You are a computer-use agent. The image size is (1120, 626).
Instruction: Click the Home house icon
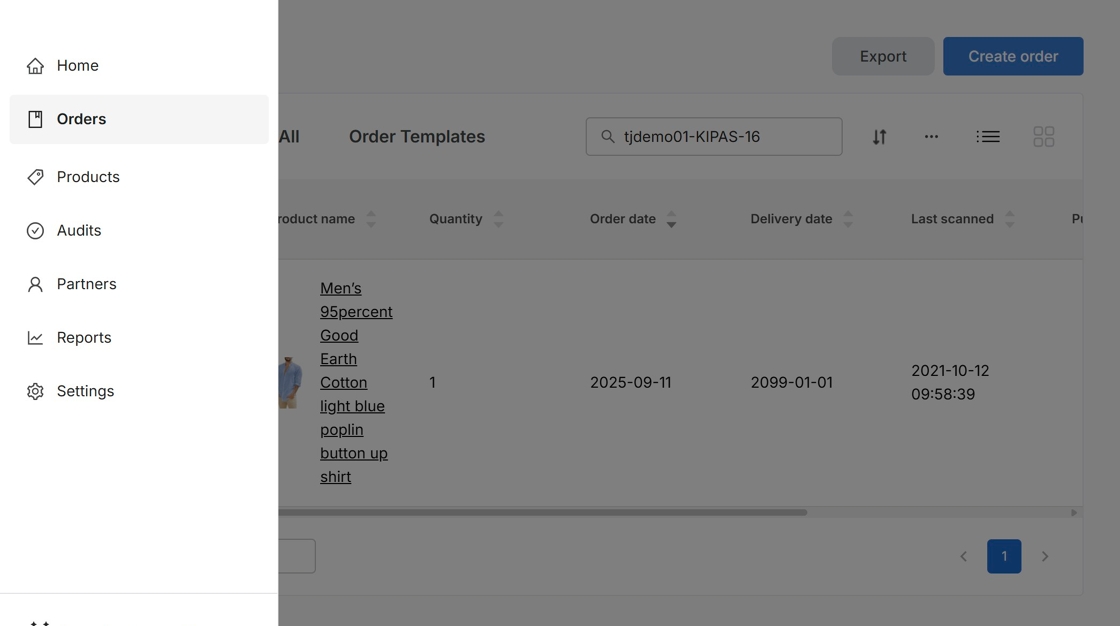pyautogui.click(x=35, y=66)
